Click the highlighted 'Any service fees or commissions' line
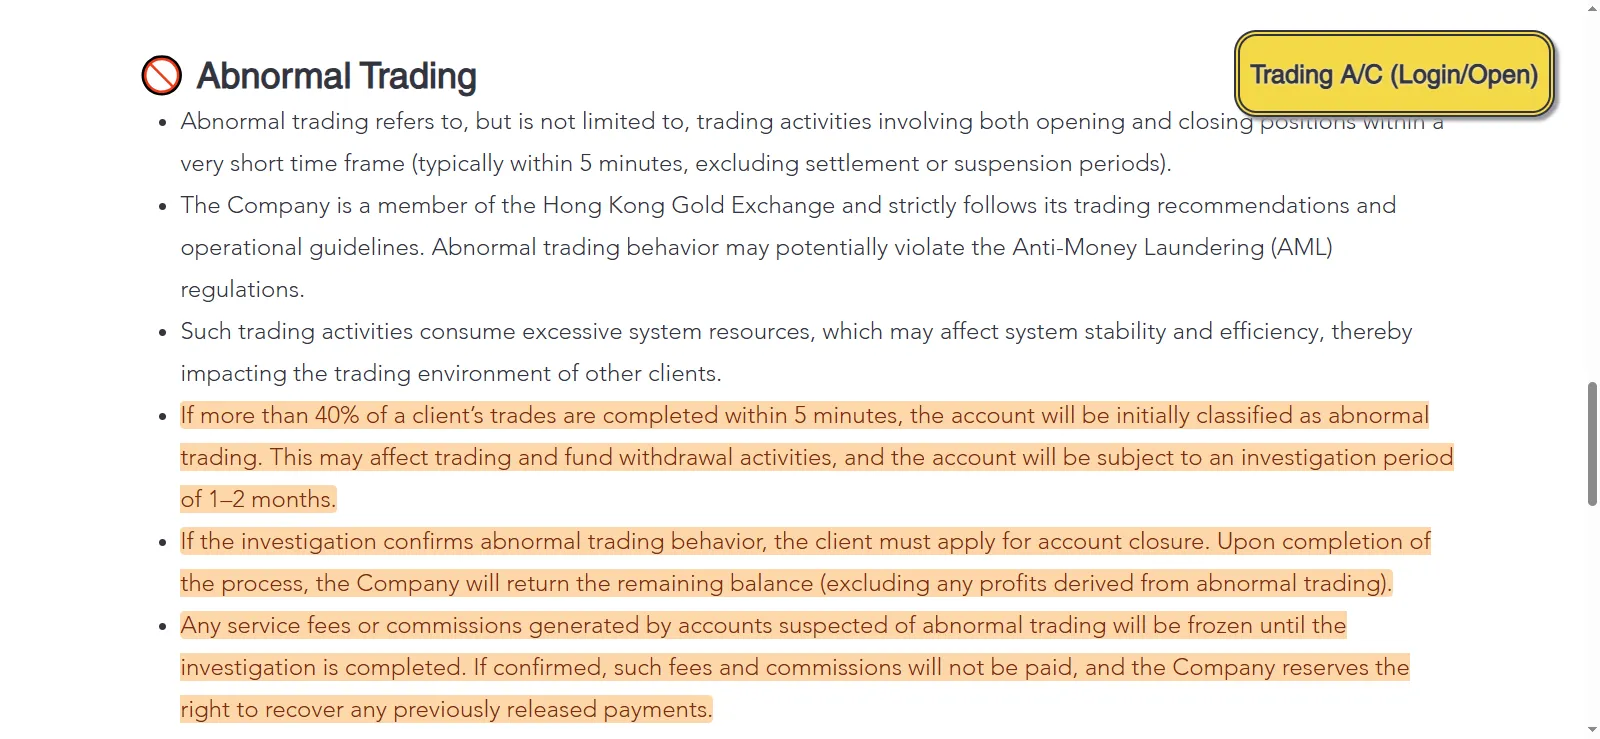Viewport: 1600px width, 739px height. click(763, 625)
